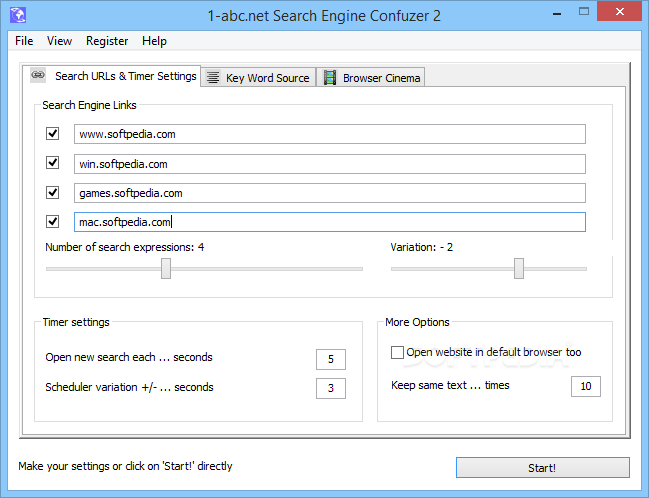Uncheck the games.softpedia.com link checkbox
Image resolution: width=649 pixels, height=498 pixels.
click(53, 192)
